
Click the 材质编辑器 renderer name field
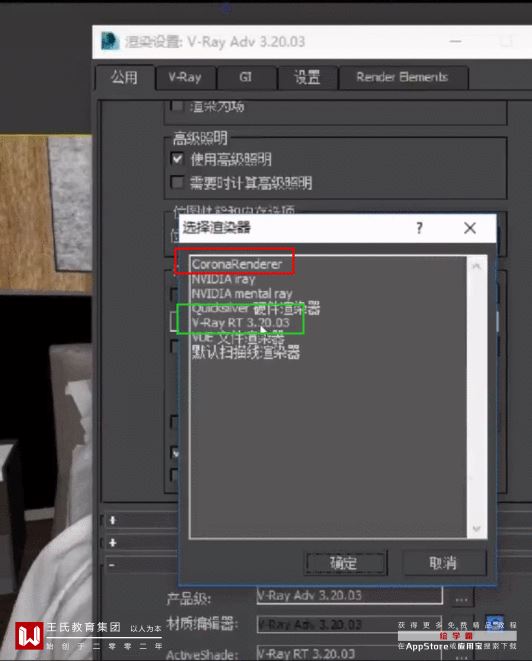click(349, 624)
